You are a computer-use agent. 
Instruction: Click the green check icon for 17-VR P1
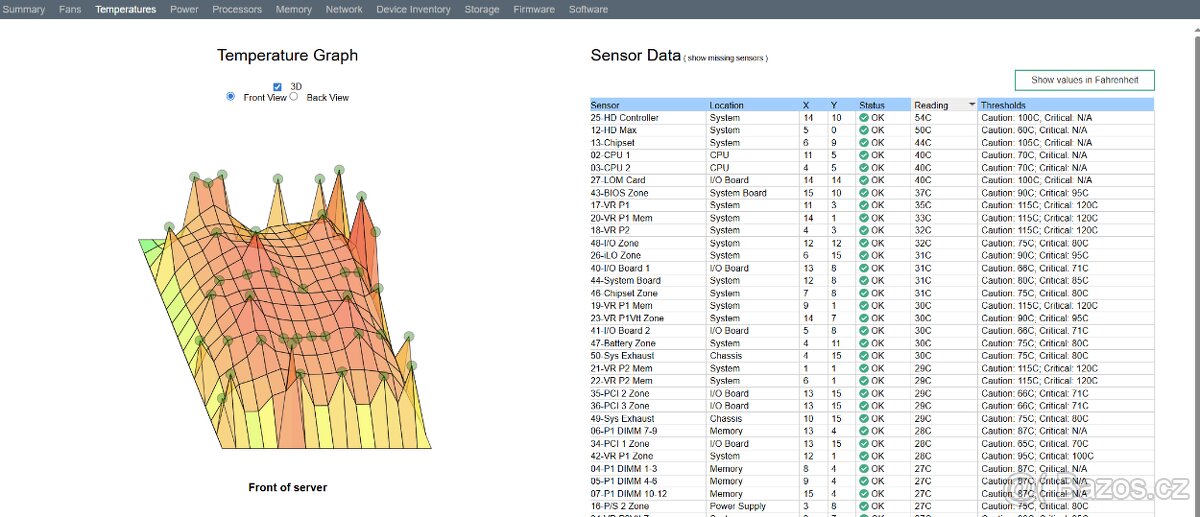tap(864, 206)
